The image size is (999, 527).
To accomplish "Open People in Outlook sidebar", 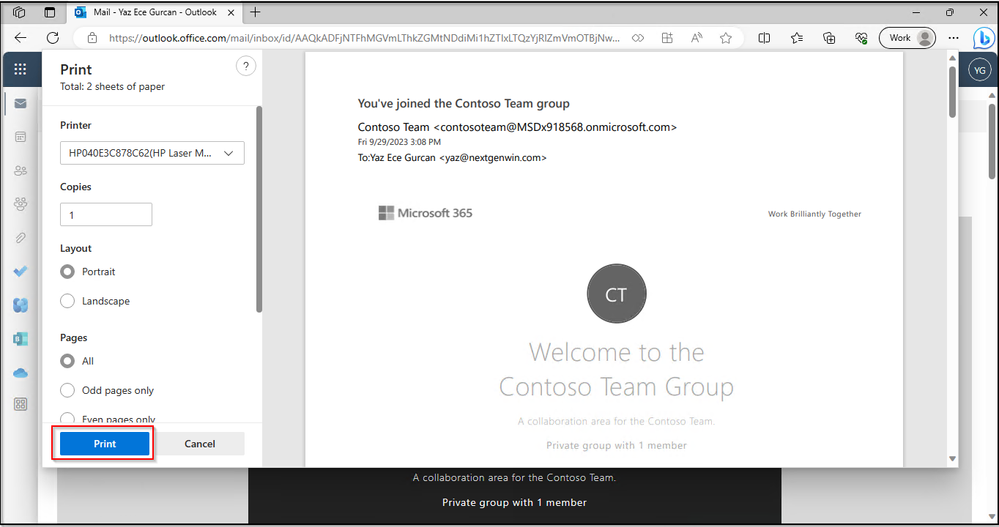I will point(20,171).
